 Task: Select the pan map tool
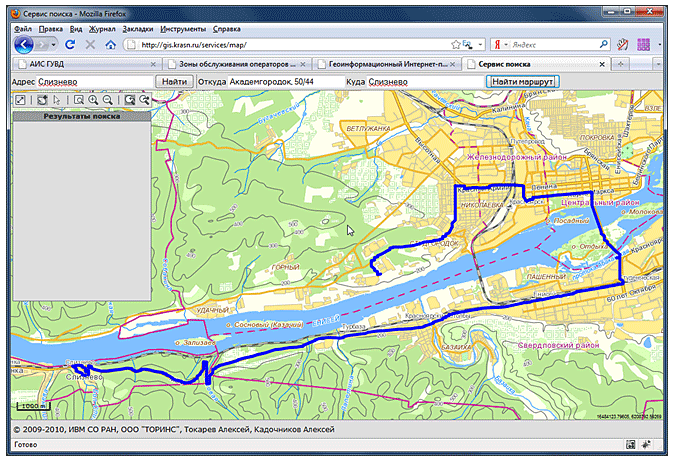point(42,100)
